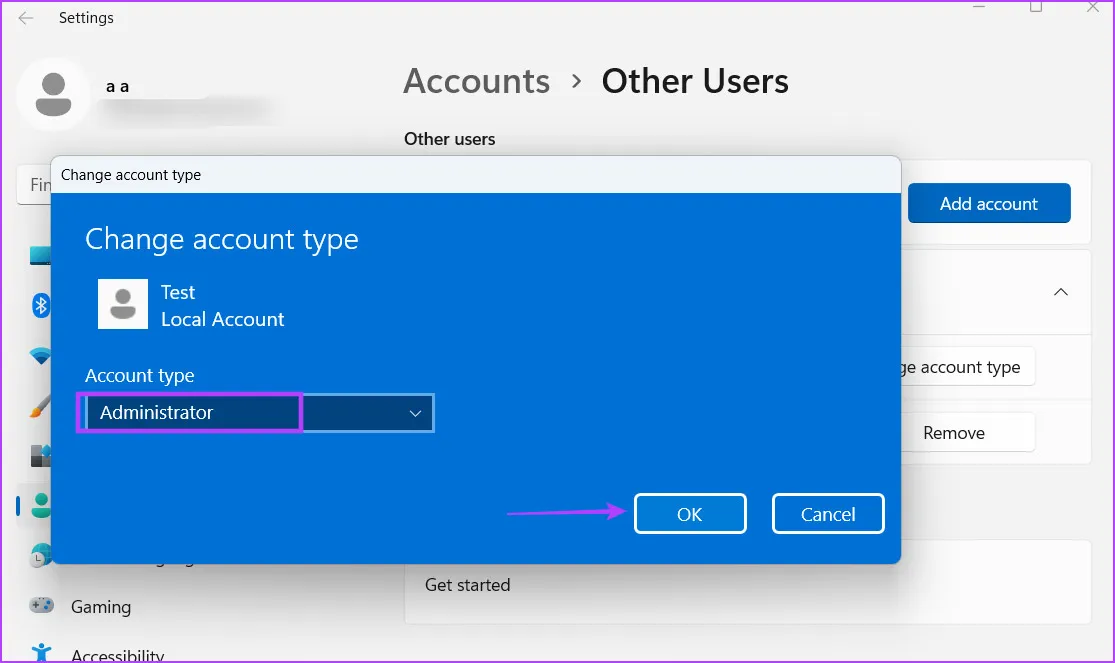Click the Test account avatar in dialog
Image resolution: width=1115 pixels, height=663 pixels.
point(123,304)
